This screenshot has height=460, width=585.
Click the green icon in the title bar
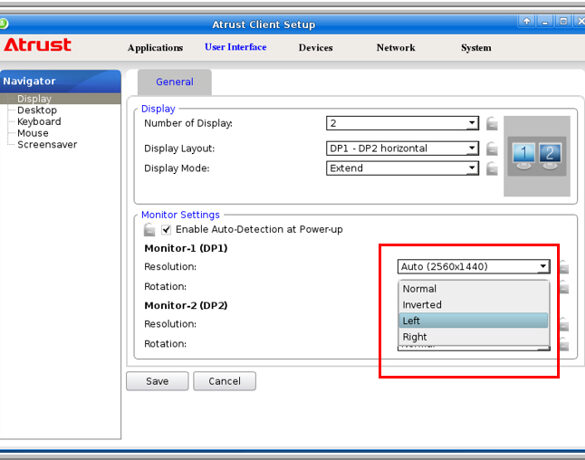(x=3, y=24)
